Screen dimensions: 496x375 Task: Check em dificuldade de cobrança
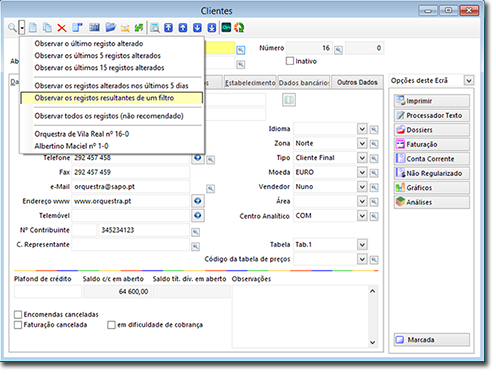point(111,325)
